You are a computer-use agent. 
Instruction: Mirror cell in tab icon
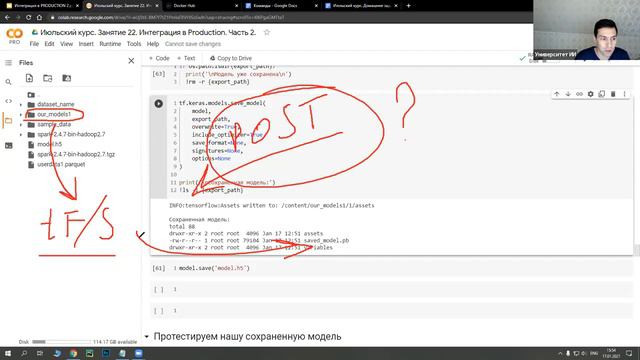602,94
